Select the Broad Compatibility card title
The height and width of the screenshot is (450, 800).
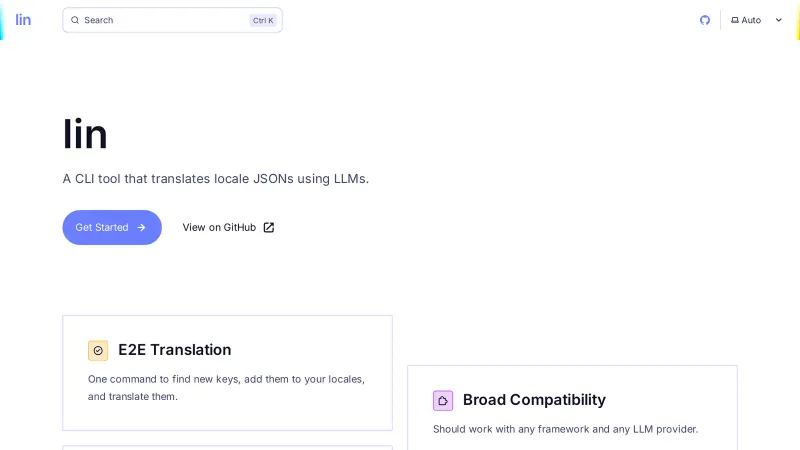point(534,400)
